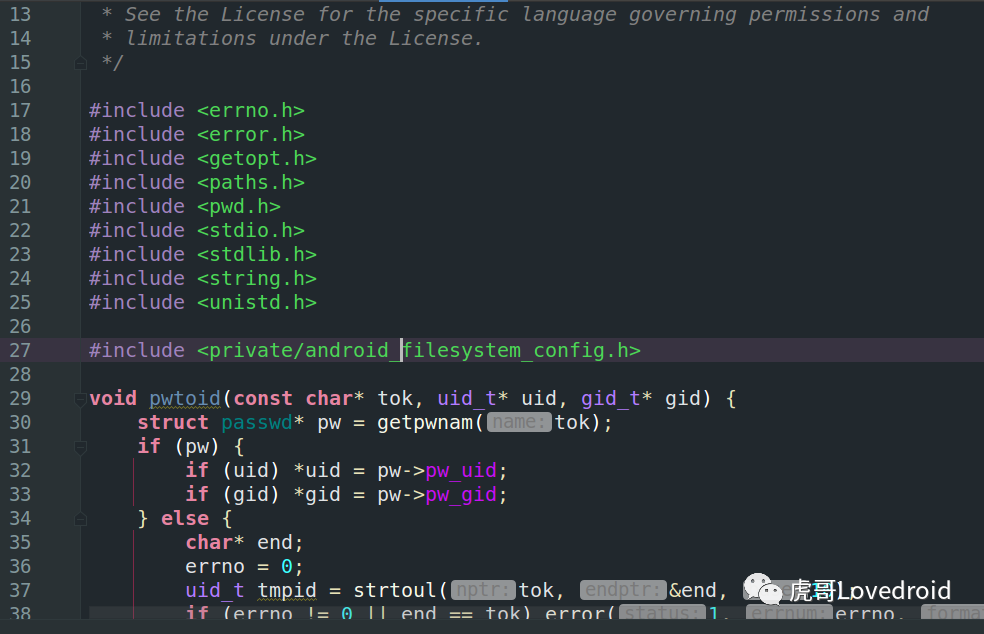The image size is (984, 634).
Task: Click the nptr: inlay hint in strtoul
Action: 483,590
